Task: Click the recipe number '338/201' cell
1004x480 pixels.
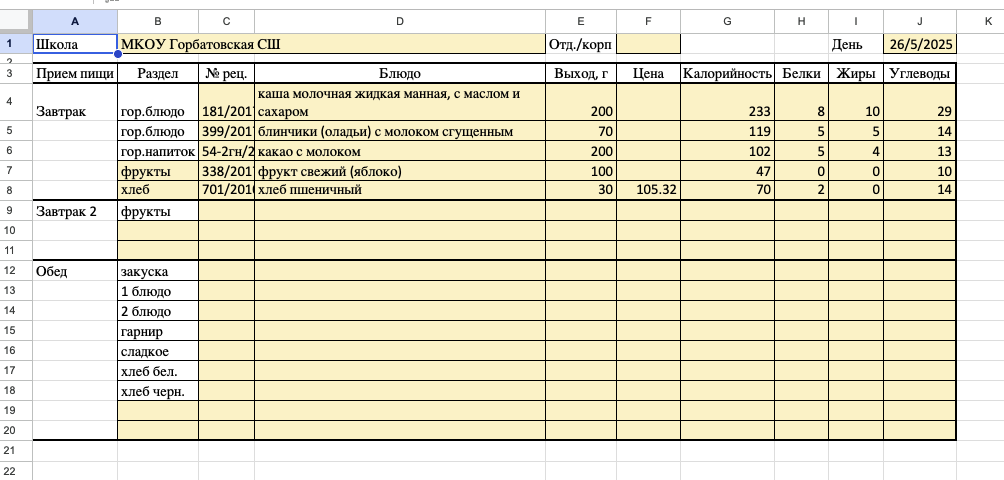Action: (227, 171)
